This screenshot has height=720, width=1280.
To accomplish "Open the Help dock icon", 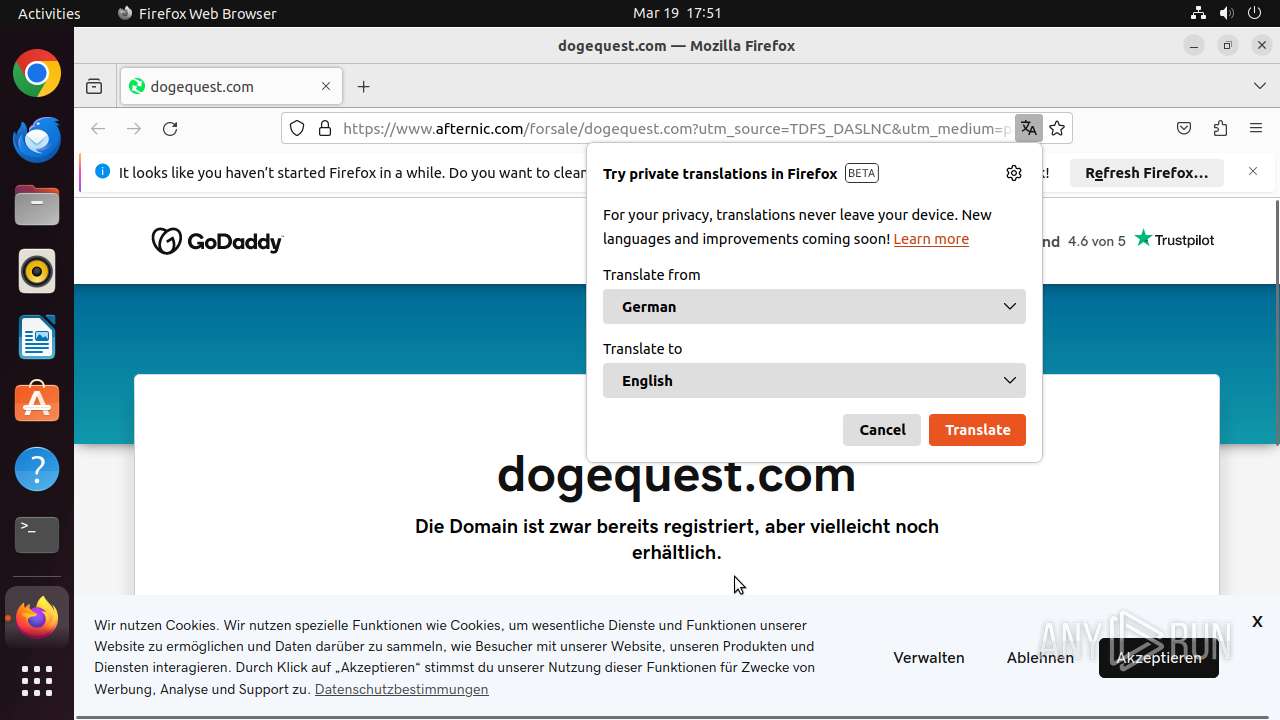I will point(37,469).
